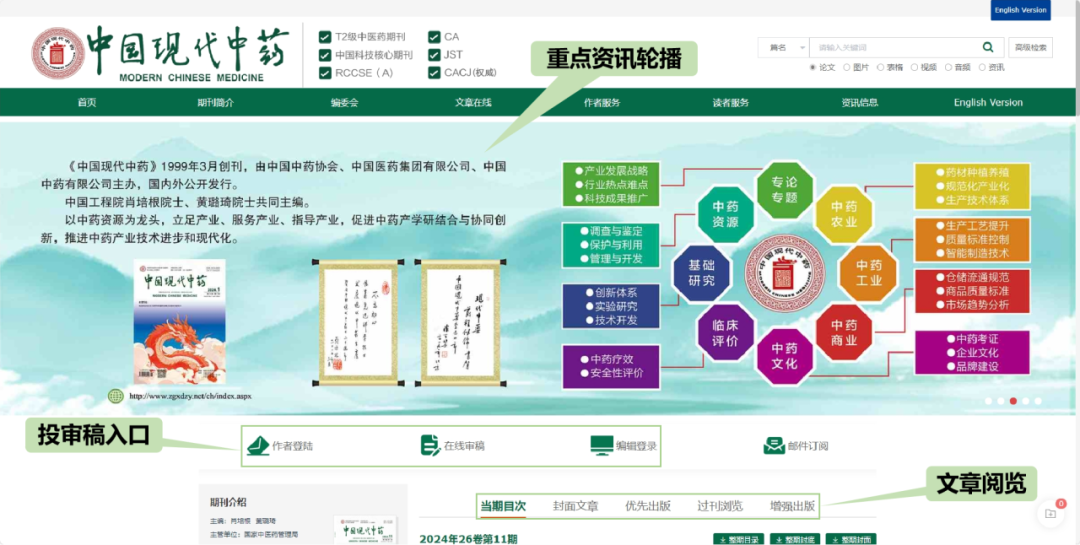Screen dimensions: 1080x545
Task: Click the 期刊介绍 panel heading
Action: click(229, 502)
